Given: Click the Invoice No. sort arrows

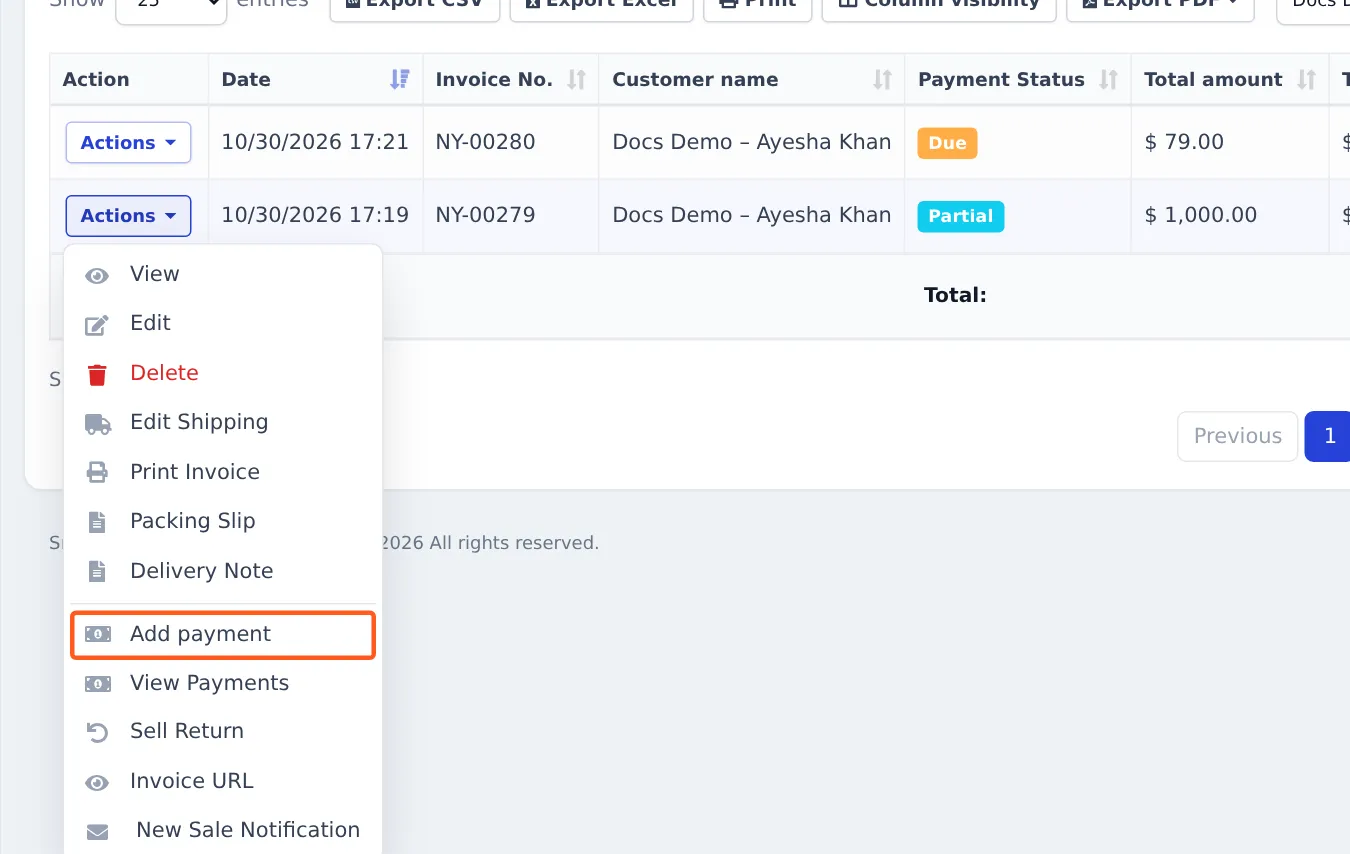Looking at the screenshot, I should 576,80.
